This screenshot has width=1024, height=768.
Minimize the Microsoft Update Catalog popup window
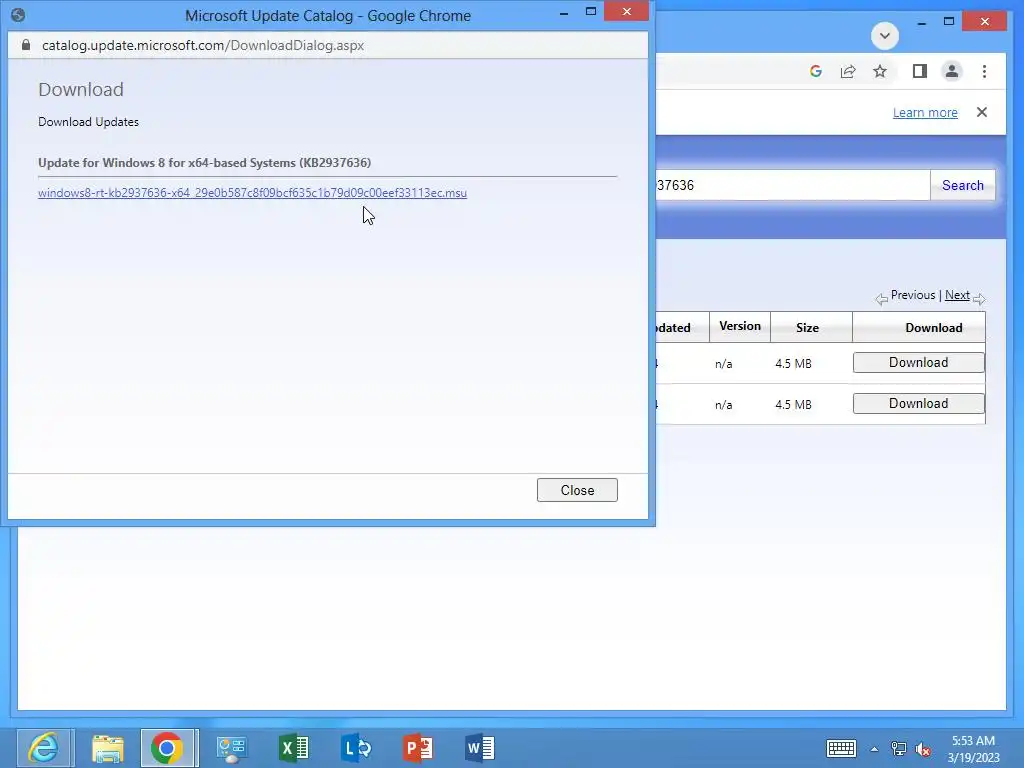coord(564,13)
